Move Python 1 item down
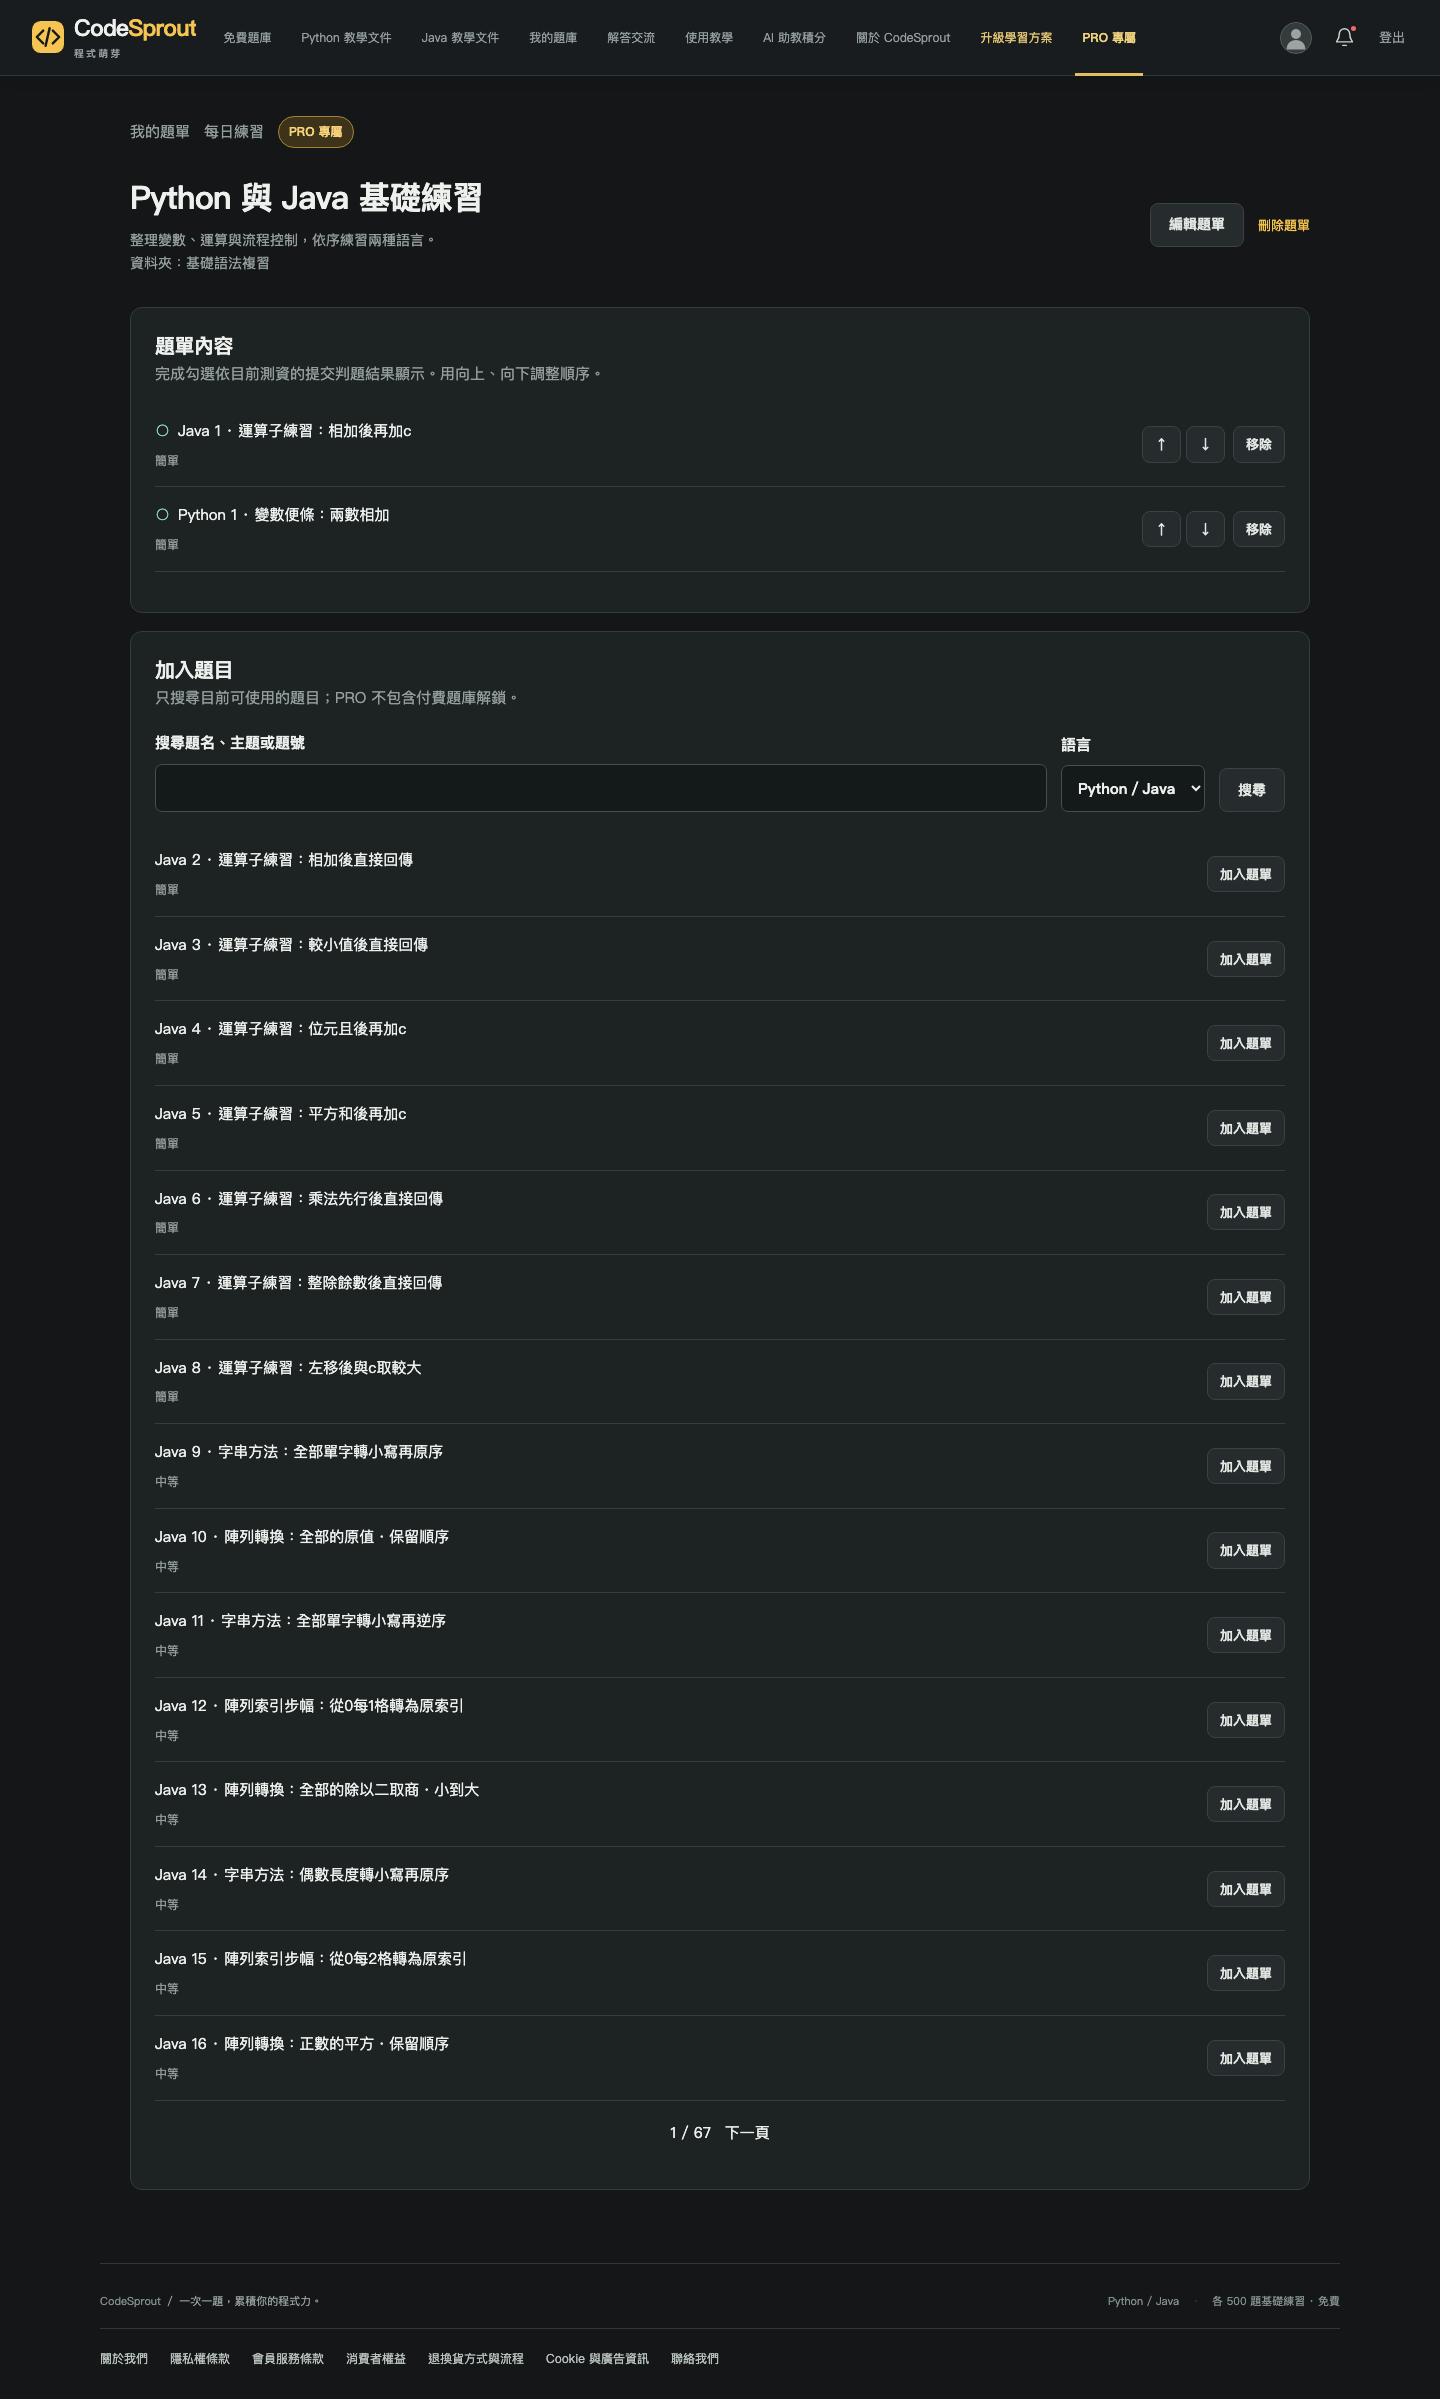 [1205, 529]
